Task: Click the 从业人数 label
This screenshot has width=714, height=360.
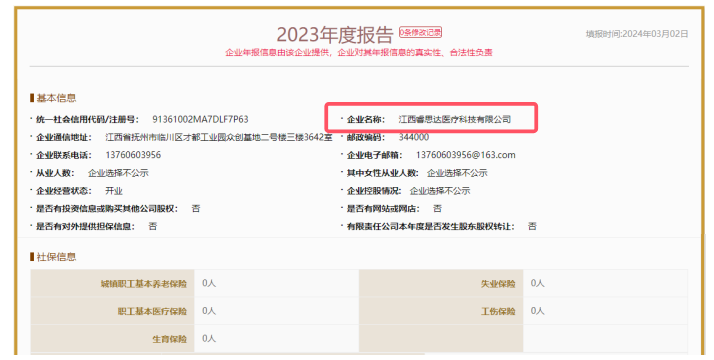Action: 55,173
